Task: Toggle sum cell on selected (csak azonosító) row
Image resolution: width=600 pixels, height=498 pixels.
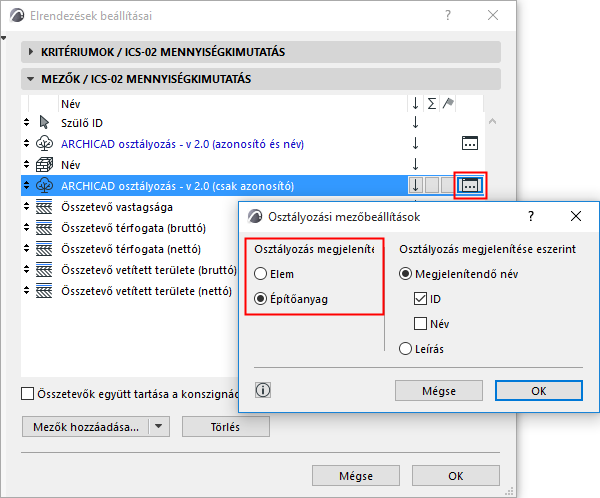Action: click(432, 186)
